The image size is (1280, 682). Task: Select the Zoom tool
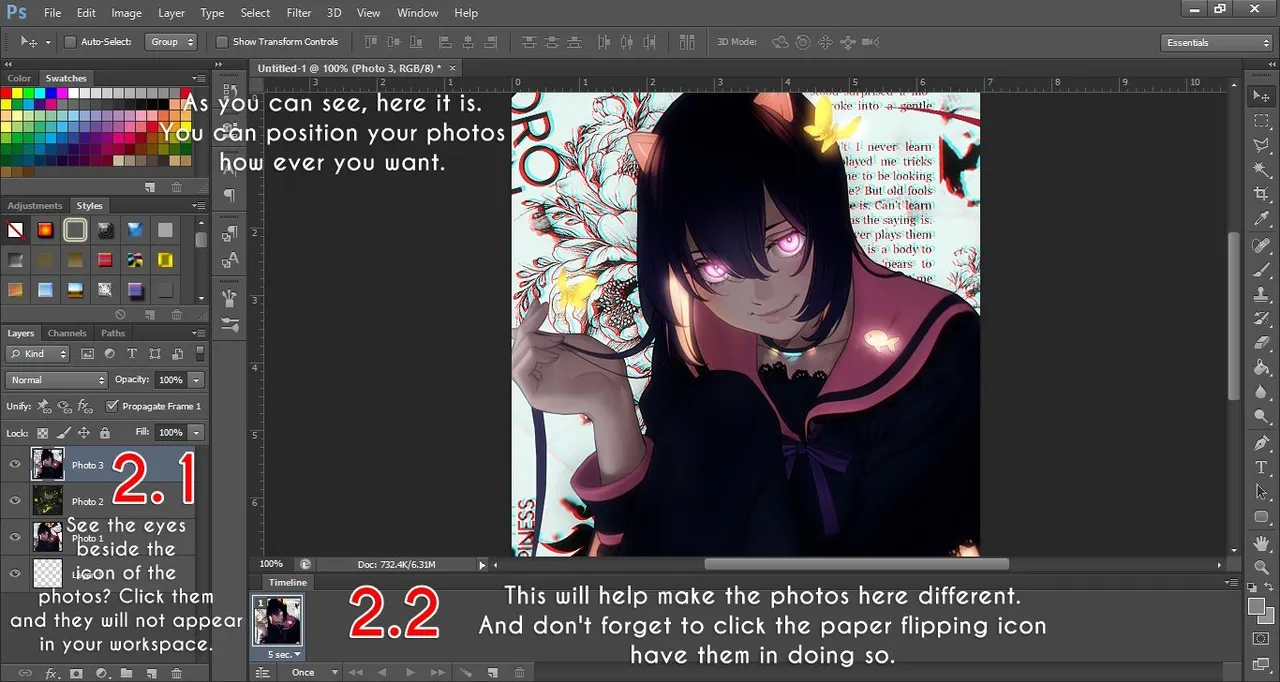[1261, 567]
